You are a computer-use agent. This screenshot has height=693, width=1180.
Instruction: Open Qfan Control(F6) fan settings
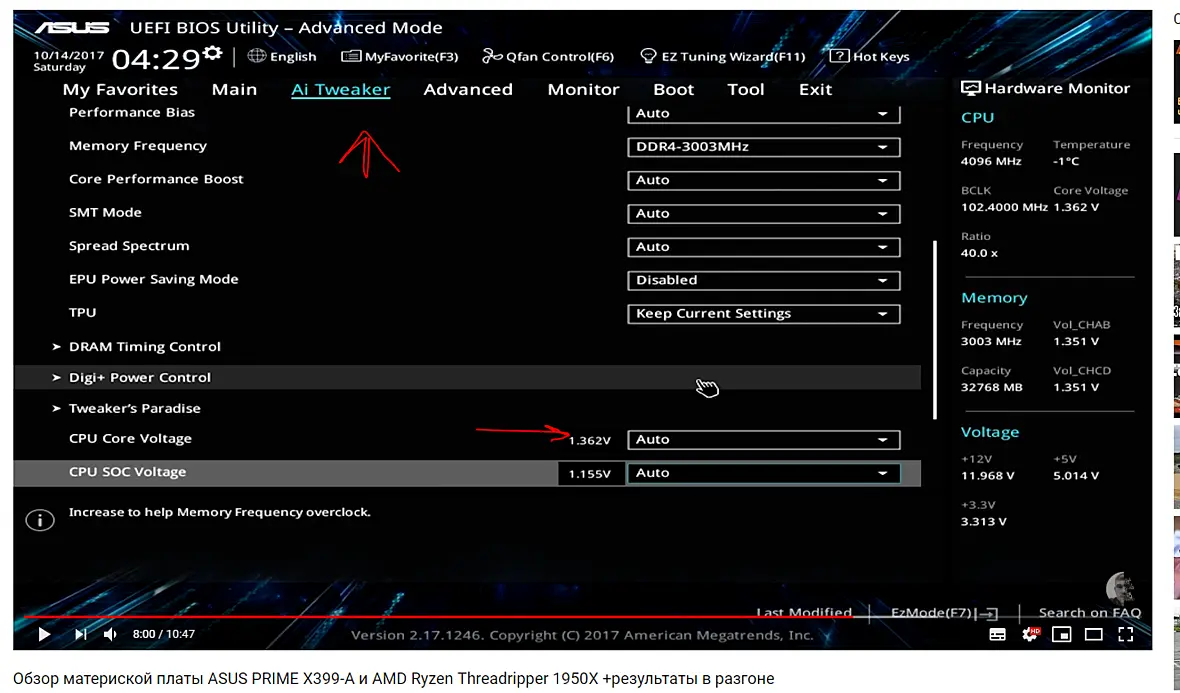point(548,56)
